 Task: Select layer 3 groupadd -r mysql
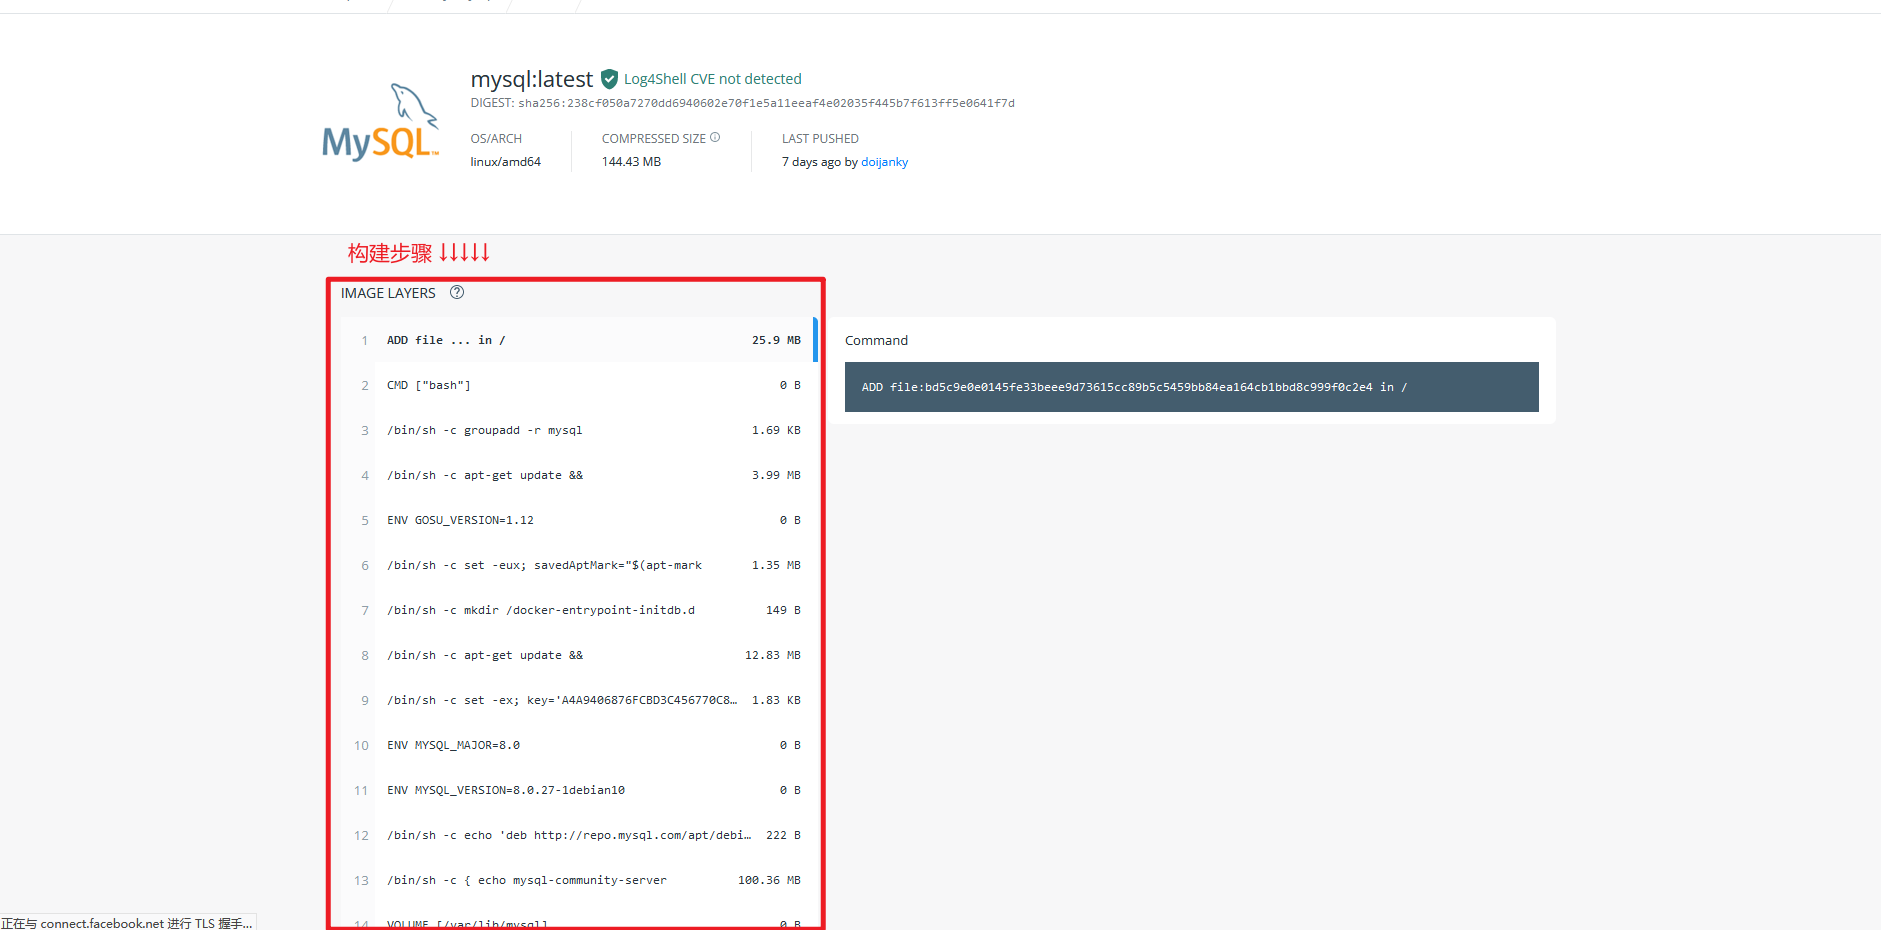[579, 430]
